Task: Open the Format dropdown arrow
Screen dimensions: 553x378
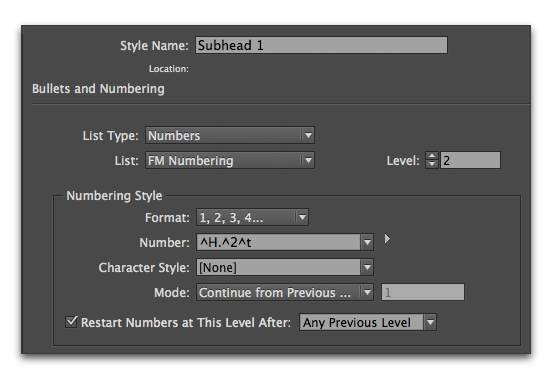Action: point(302,218)
